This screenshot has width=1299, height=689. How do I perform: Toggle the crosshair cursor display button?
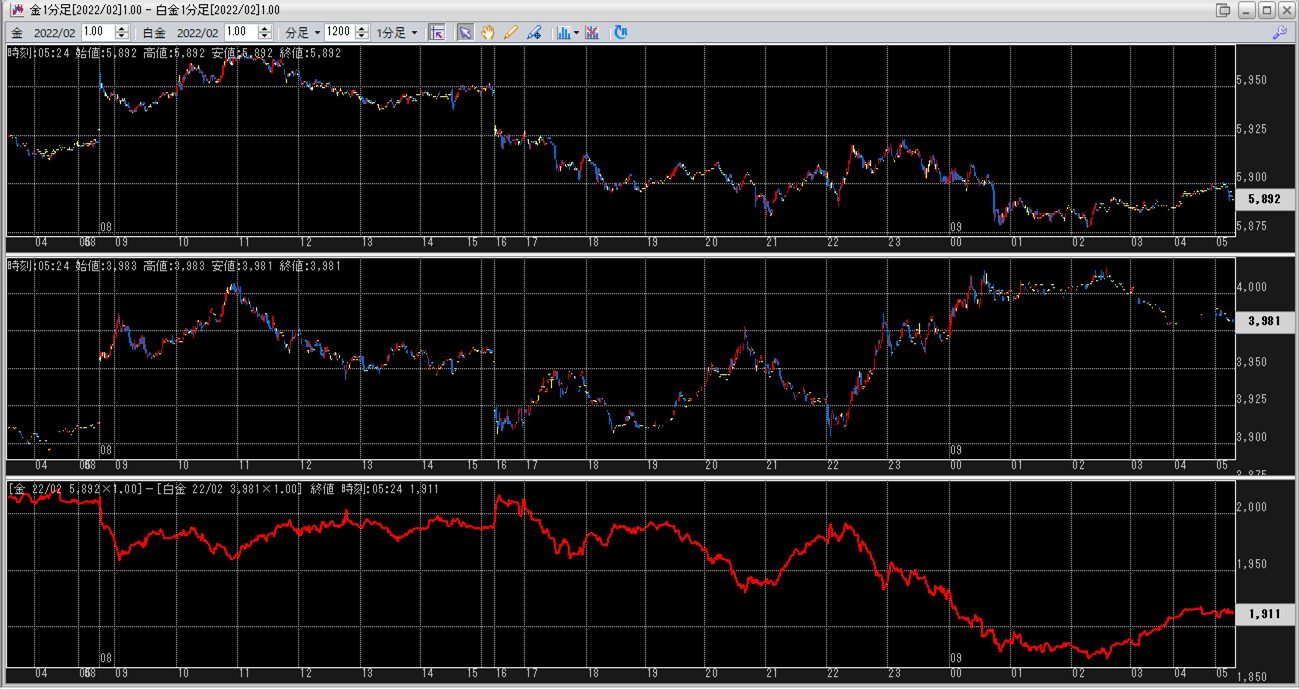pos(436,32)
